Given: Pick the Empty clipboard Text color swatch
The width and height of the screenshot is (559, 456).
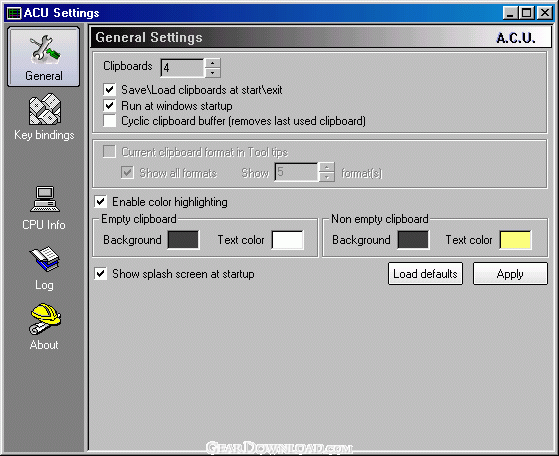Looking at the screenshot, I should 288,240.
